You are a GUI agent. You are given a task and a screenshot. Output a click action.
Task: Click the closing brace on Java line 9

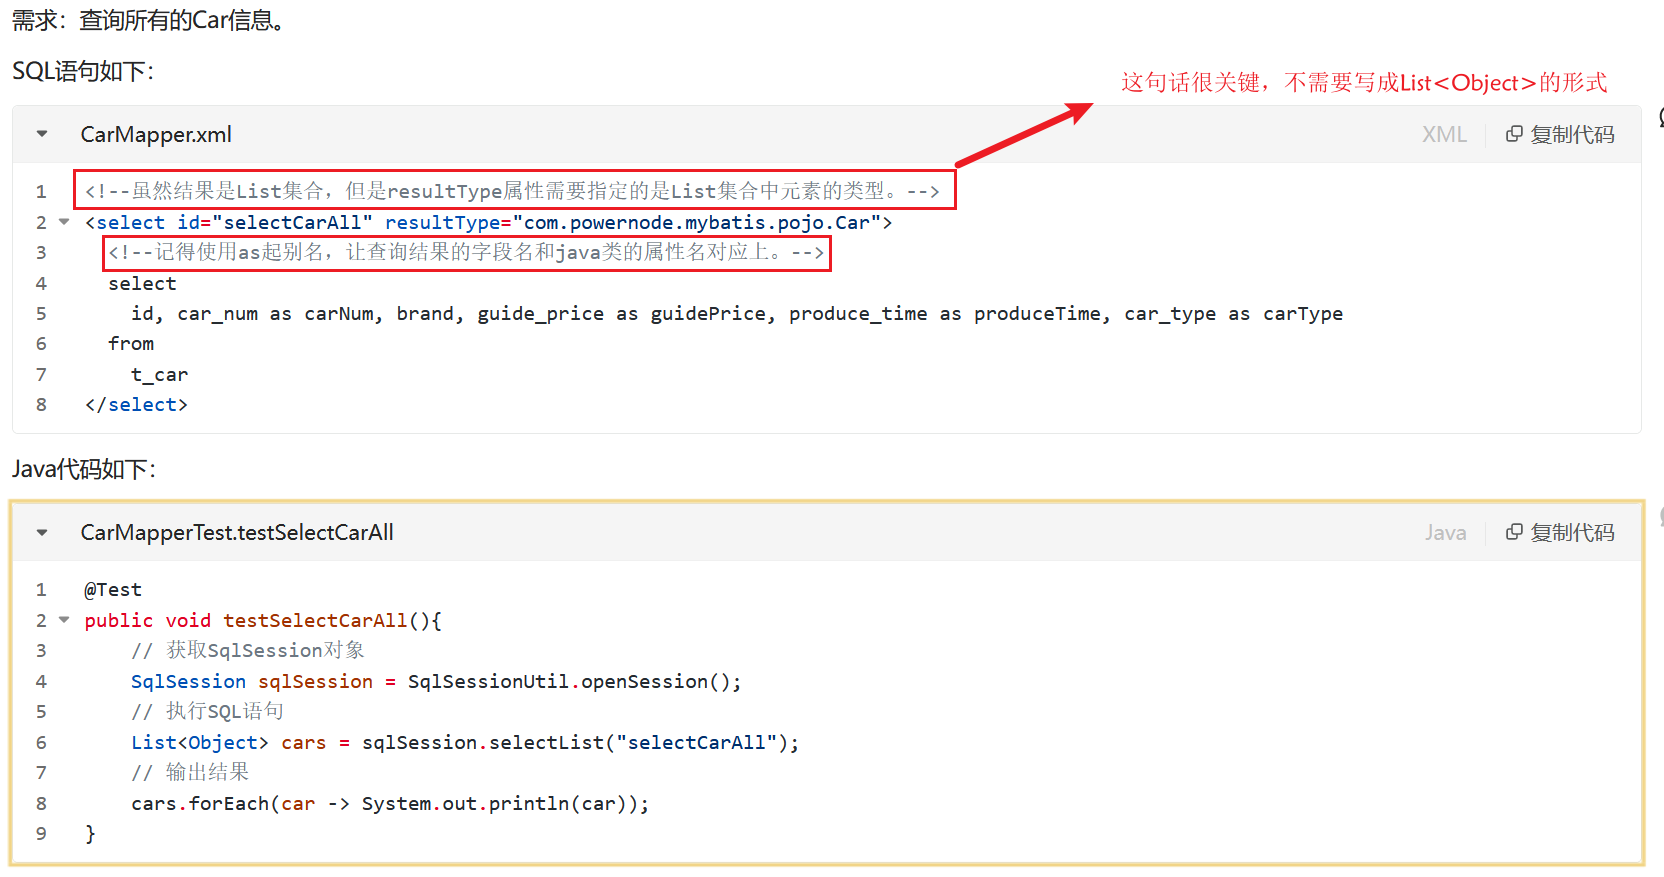(x=90, y=833)
